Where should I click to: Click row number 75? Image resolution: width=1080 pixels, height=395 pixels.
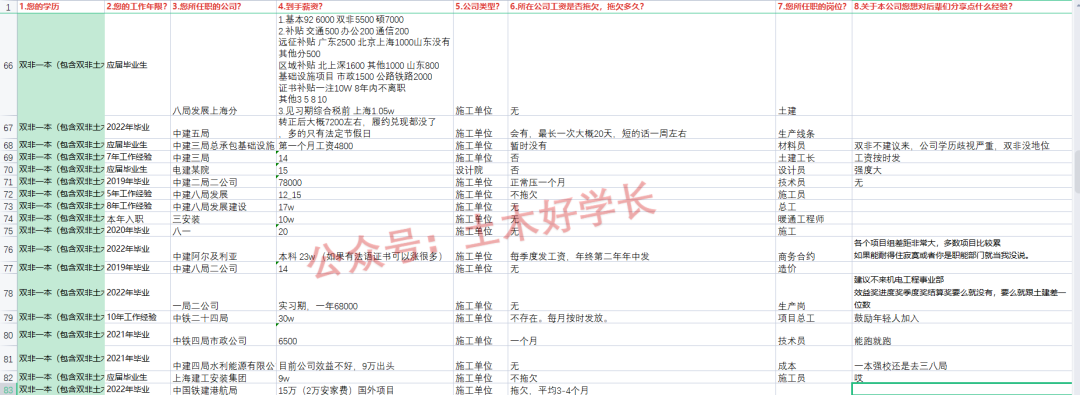[x=8, y=232]
